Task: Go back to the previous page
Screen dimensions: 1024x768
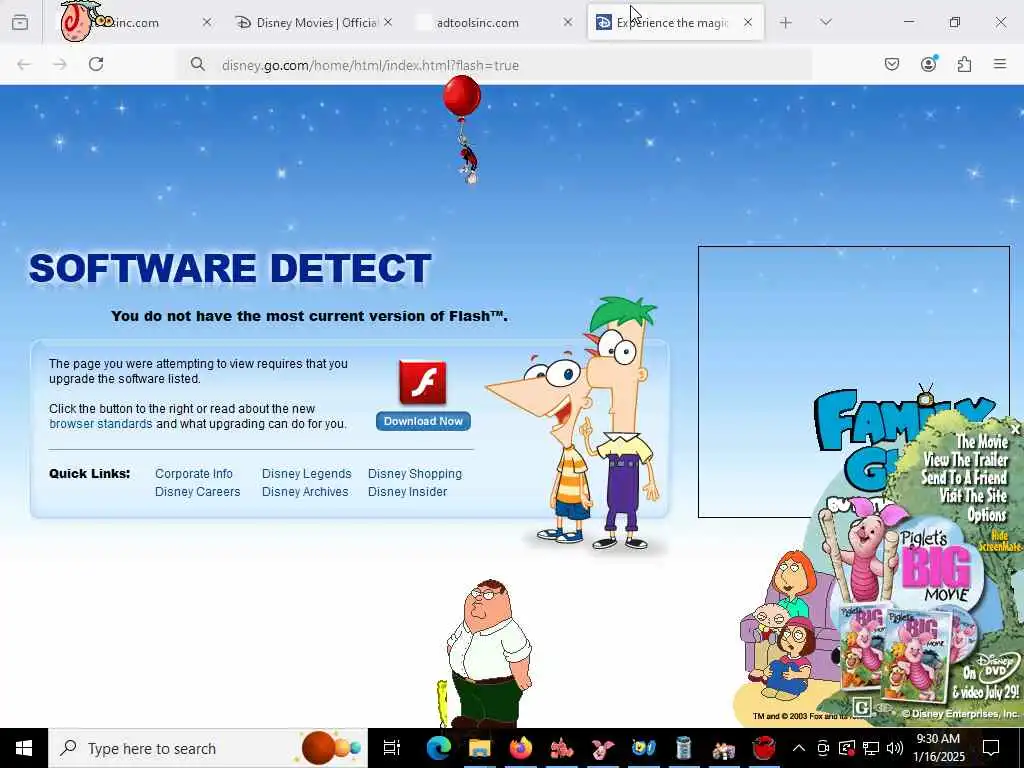Action: coord(24,64)
